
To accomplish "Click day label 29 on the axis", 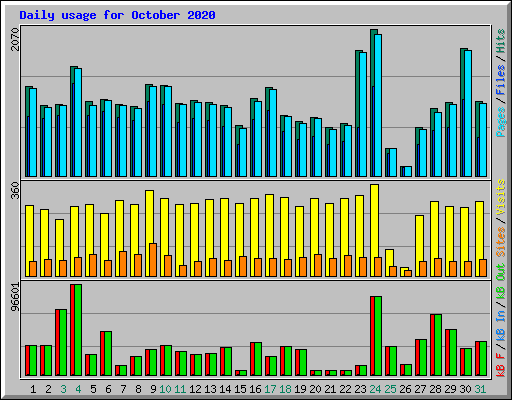I will [x=450, y=389].
